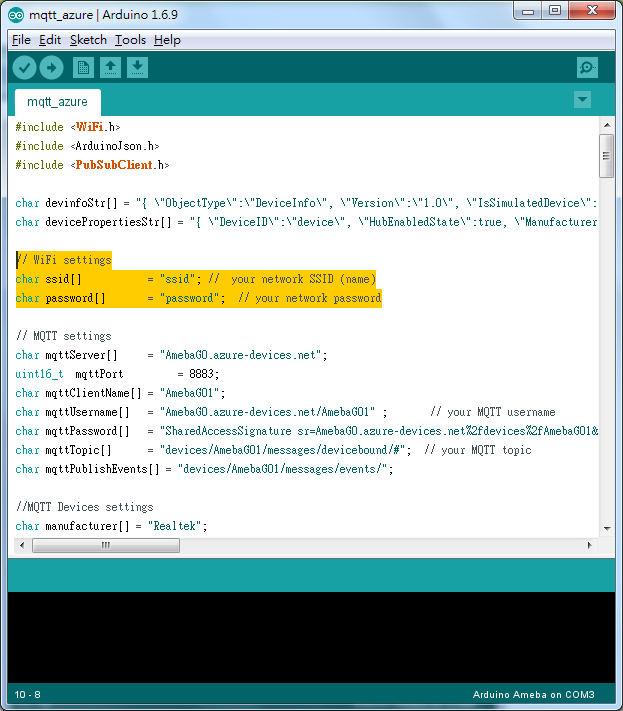Click the '10 - 8' line indicator
The width and height of the screenshot is (623, 711).
tap(28, 695)
